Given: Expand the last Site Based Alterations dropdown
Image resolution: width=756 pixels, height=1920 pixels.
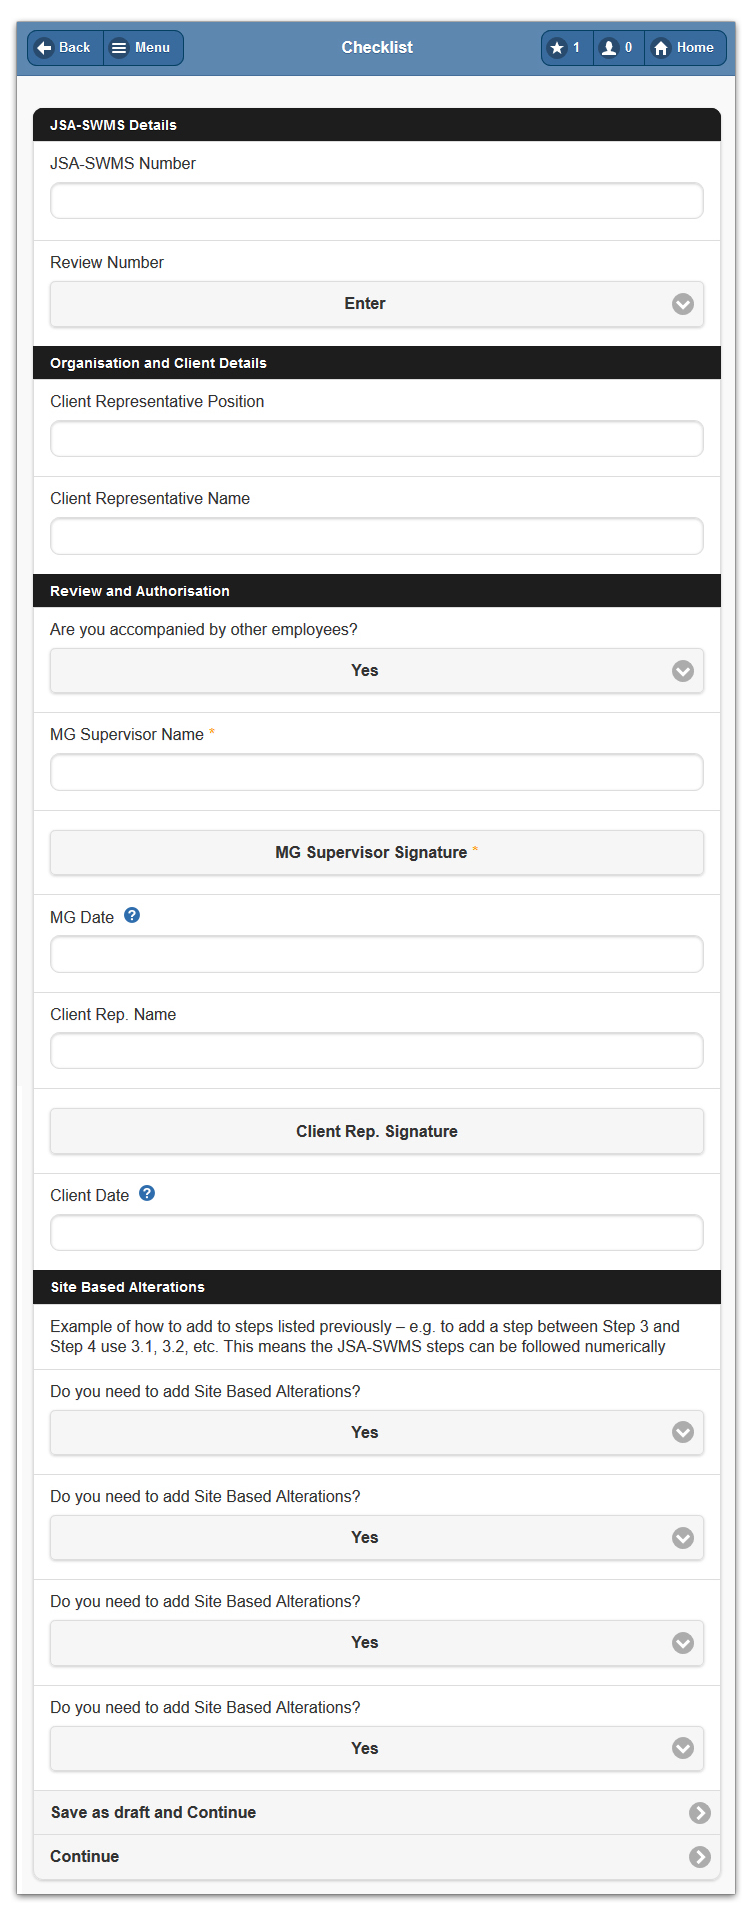Looking at the screenshot, I should [377, 1748].
